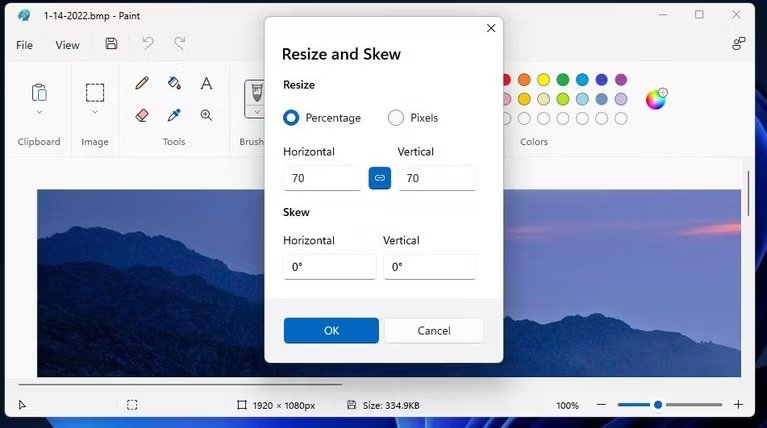This screenshot has width=767, height=428.
Task: Click the Cancel button
Action: 434,331
